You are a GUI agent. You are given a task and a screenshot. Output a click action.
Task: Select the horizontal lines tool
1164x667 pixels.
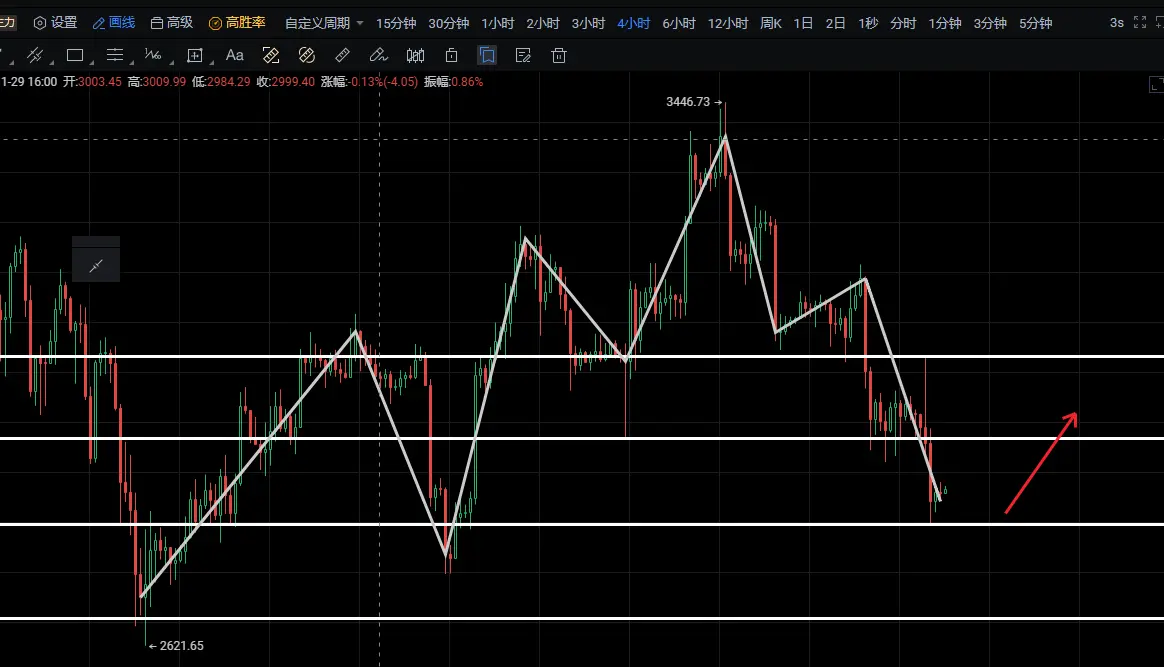pos(114,55)
